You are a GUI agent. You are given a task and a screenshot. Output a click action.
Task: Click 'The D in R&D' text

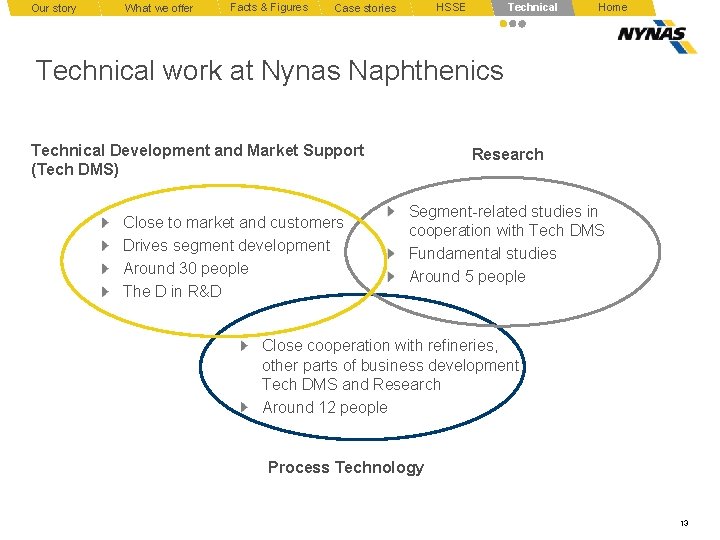click(x=172, y=291)
